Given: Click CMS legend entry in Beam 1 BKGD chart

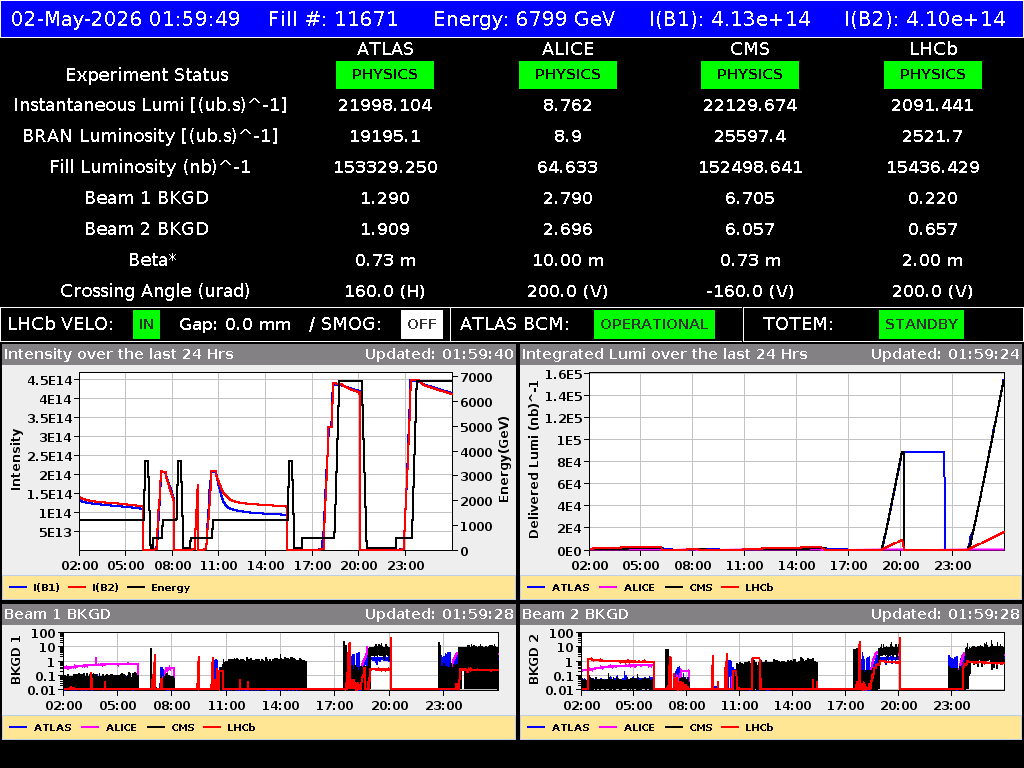Looking at the screenshot, I should click(x=171, y=728).
